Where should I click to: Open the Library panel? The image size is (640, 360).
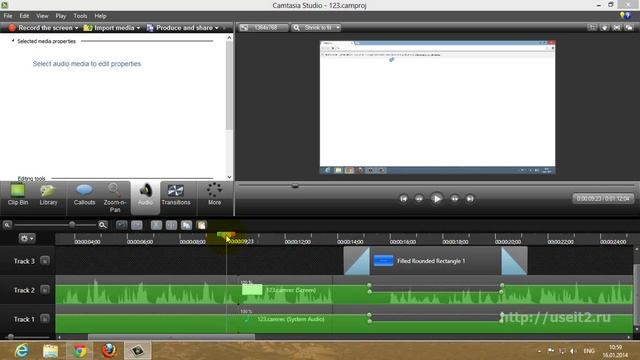[x=48, y=195]
